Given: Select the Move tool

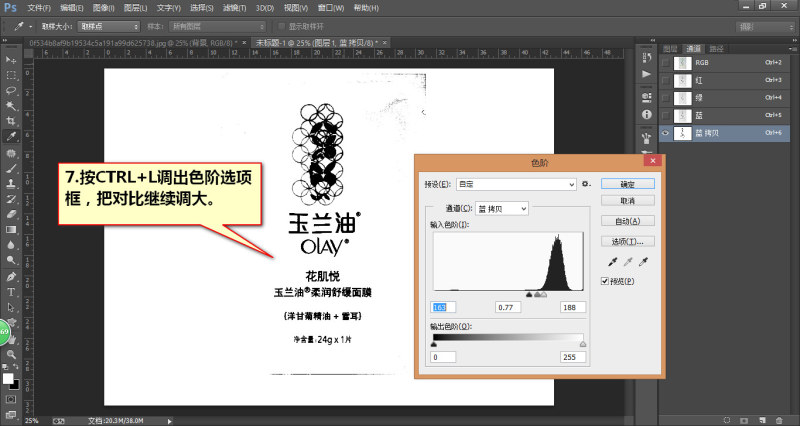Looking at the screenshot, I should pos(11,60).
